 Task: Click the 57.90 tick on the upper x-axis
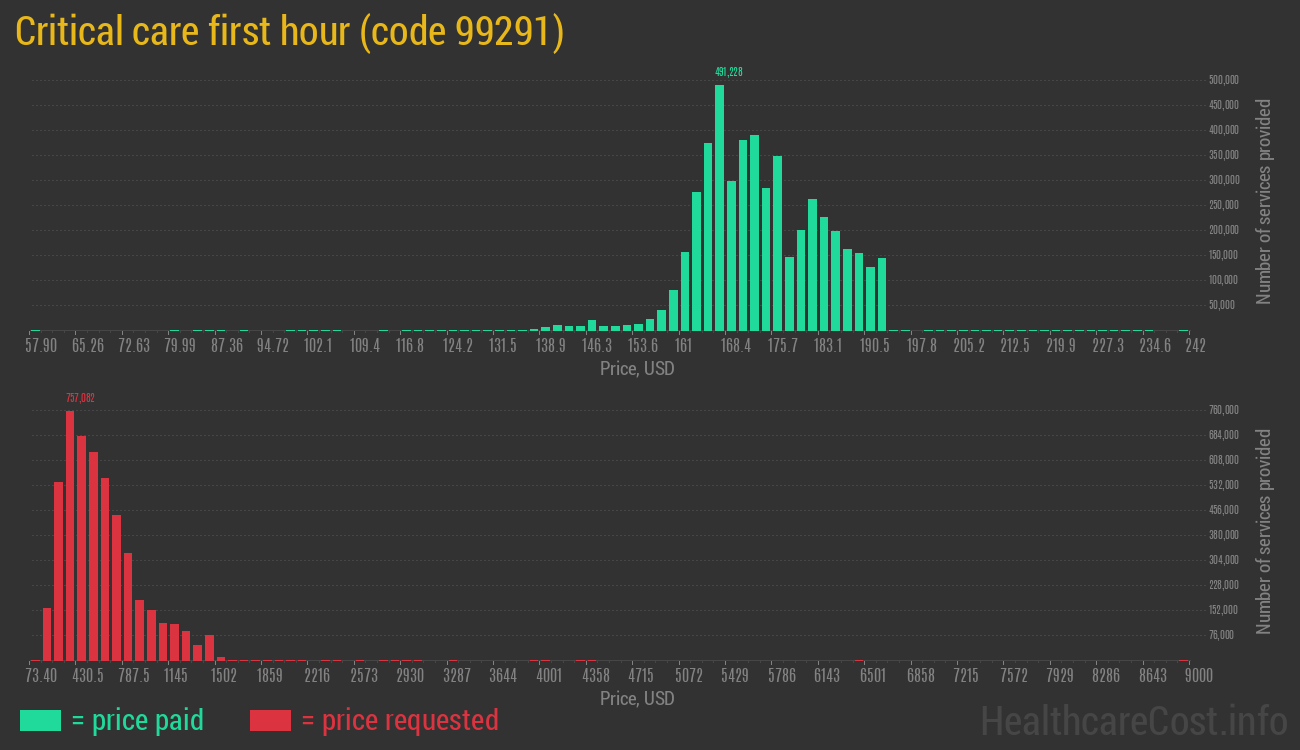pos(41,346)
